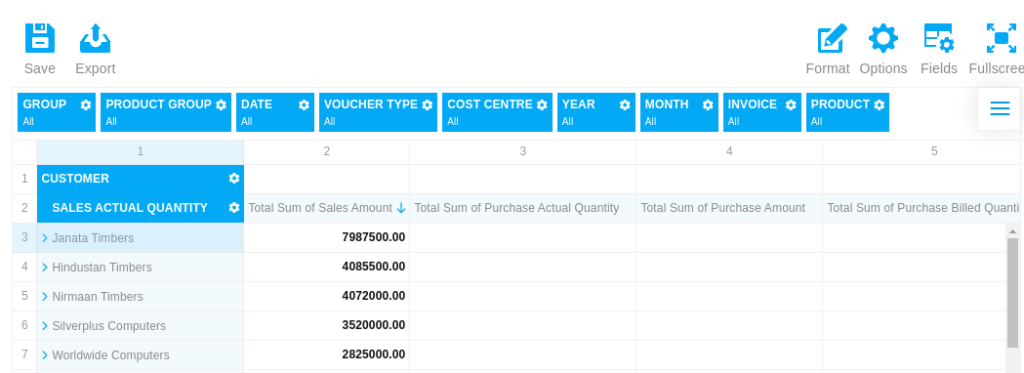Image resolution: width=1024 pixels, height=373 pixels.
Task: Click the VOUCHER TYPE filter label
Action: (x=371, y=105)
